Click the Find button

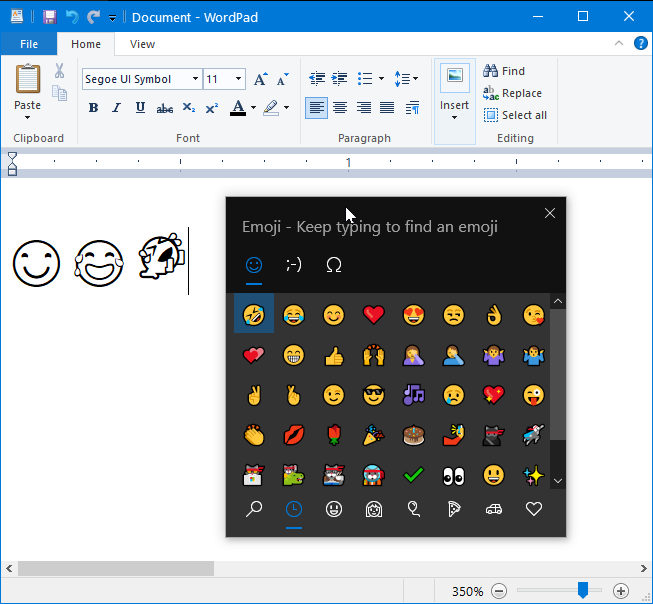[x=504, y=71]
